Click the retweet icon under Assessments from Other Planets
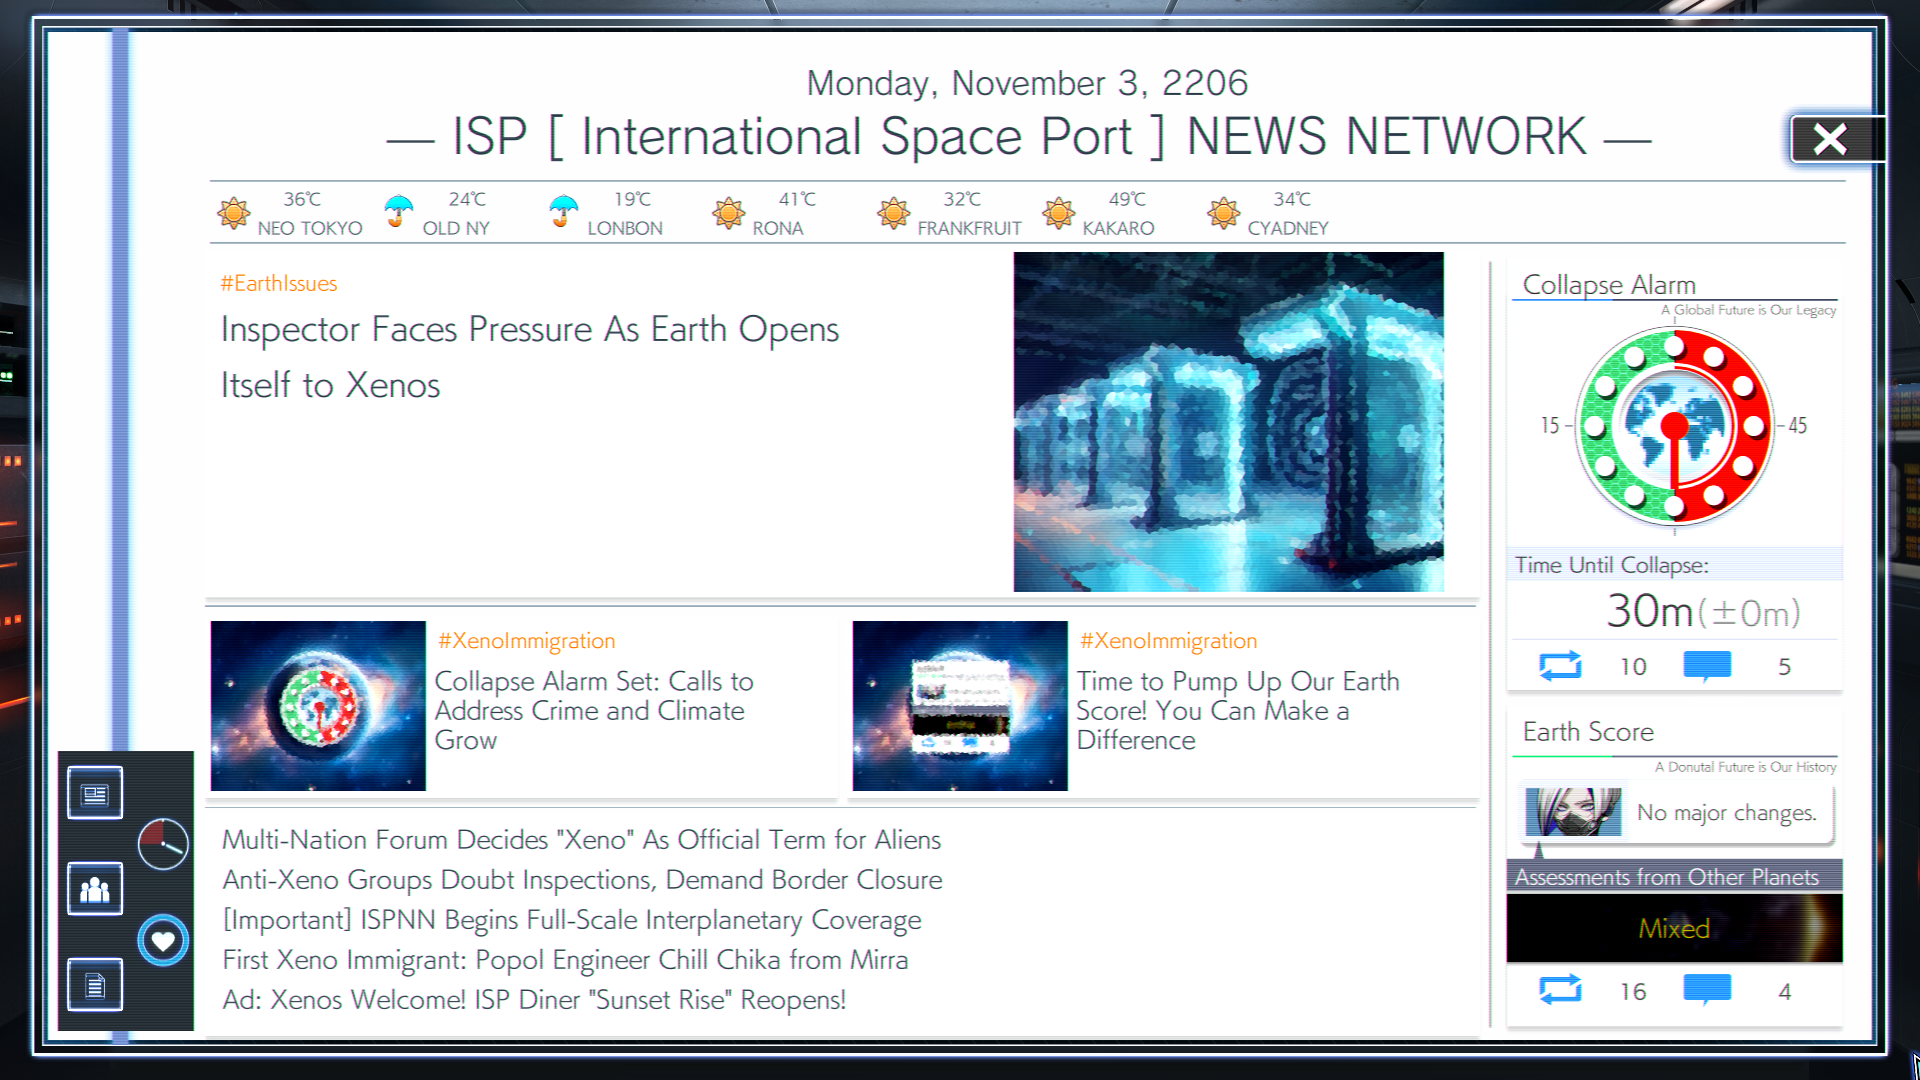Screen dimensions: 1920x1080 pos(1561,991)
